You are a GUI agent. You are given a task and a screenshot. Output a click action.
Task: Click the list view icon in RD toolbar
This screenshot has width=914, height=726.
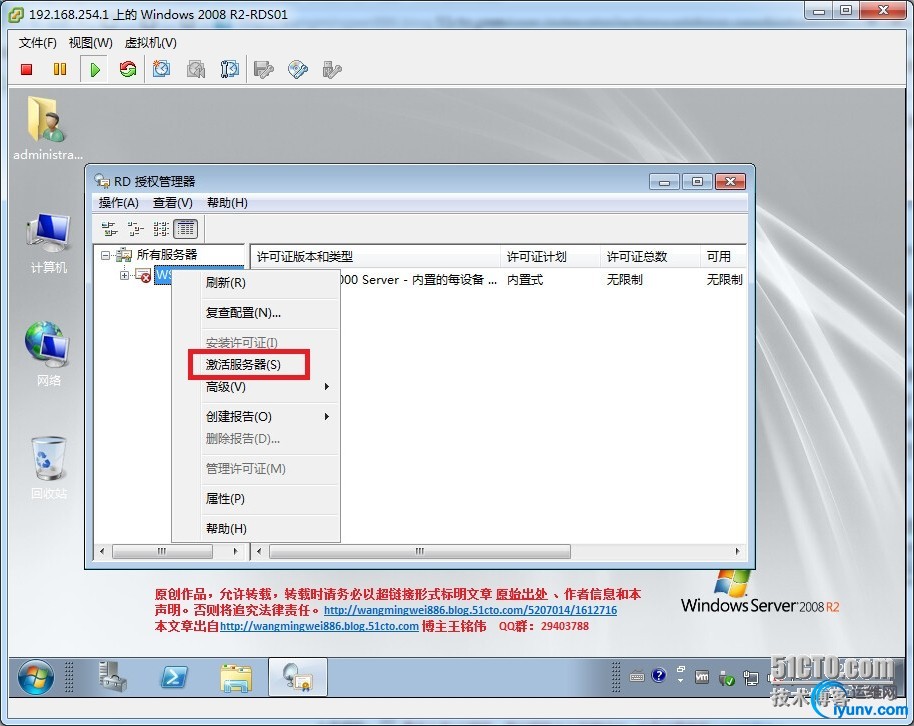click(161, 229)
